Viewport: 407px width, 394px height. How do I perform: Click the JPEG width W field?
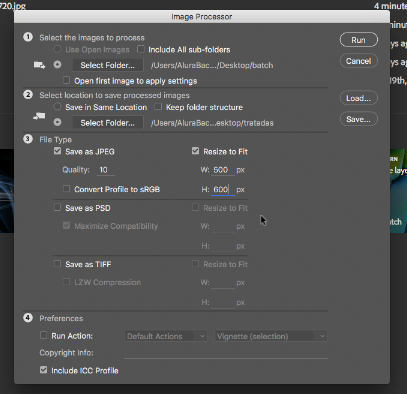pyautogui.click(x=223, y=170)
